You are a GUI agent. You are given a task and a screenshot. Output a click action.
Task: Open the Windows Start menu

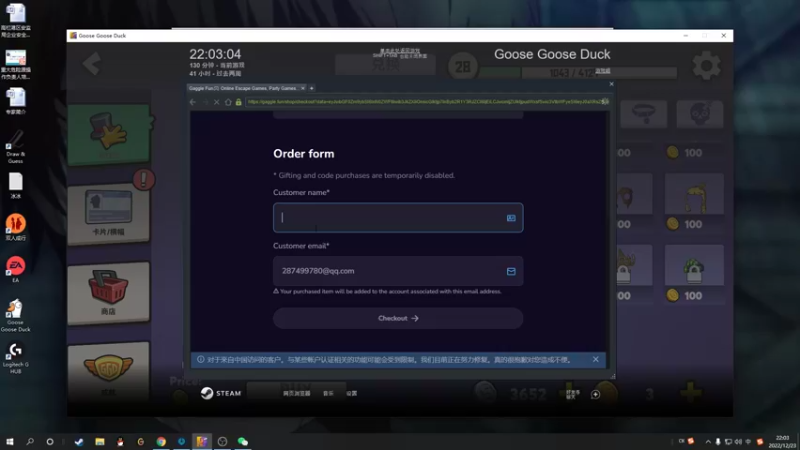point(10,441)
